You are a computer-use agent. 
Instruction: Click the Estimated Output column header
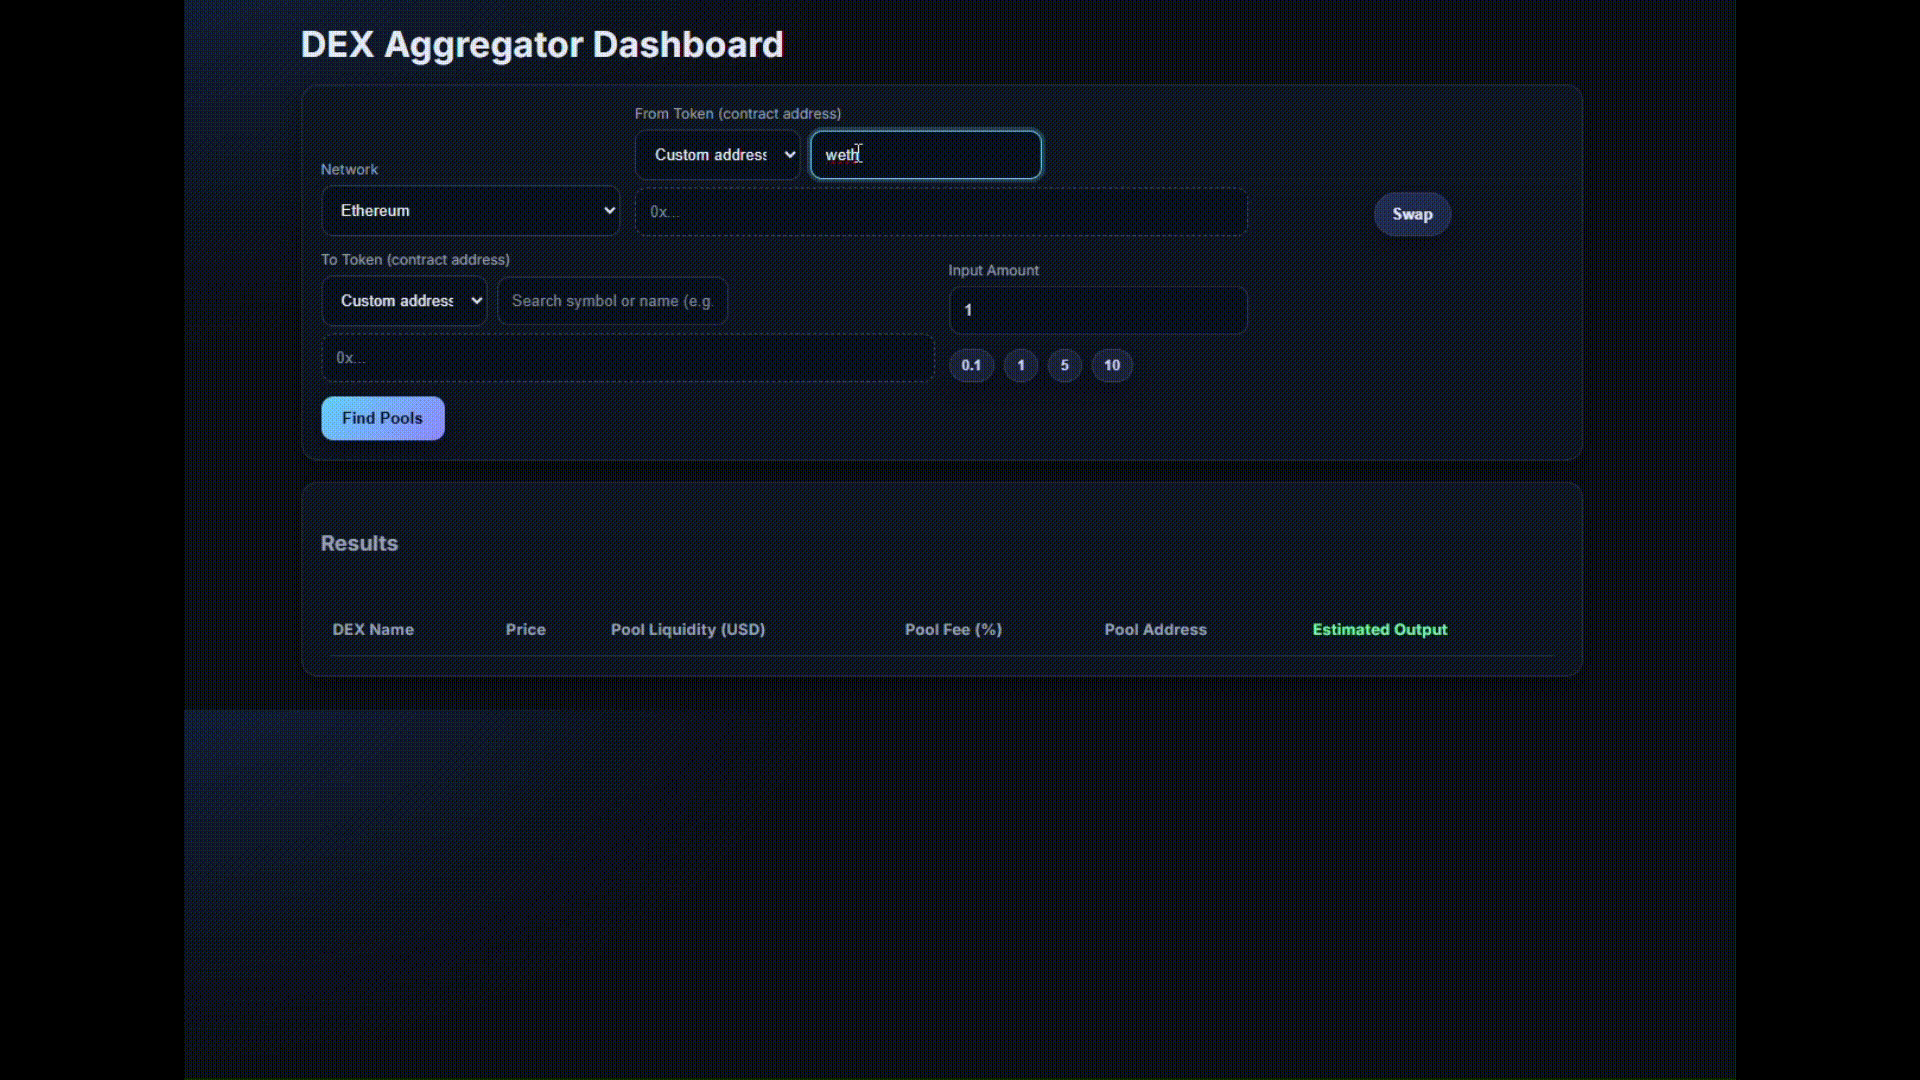click(1379, 629)
